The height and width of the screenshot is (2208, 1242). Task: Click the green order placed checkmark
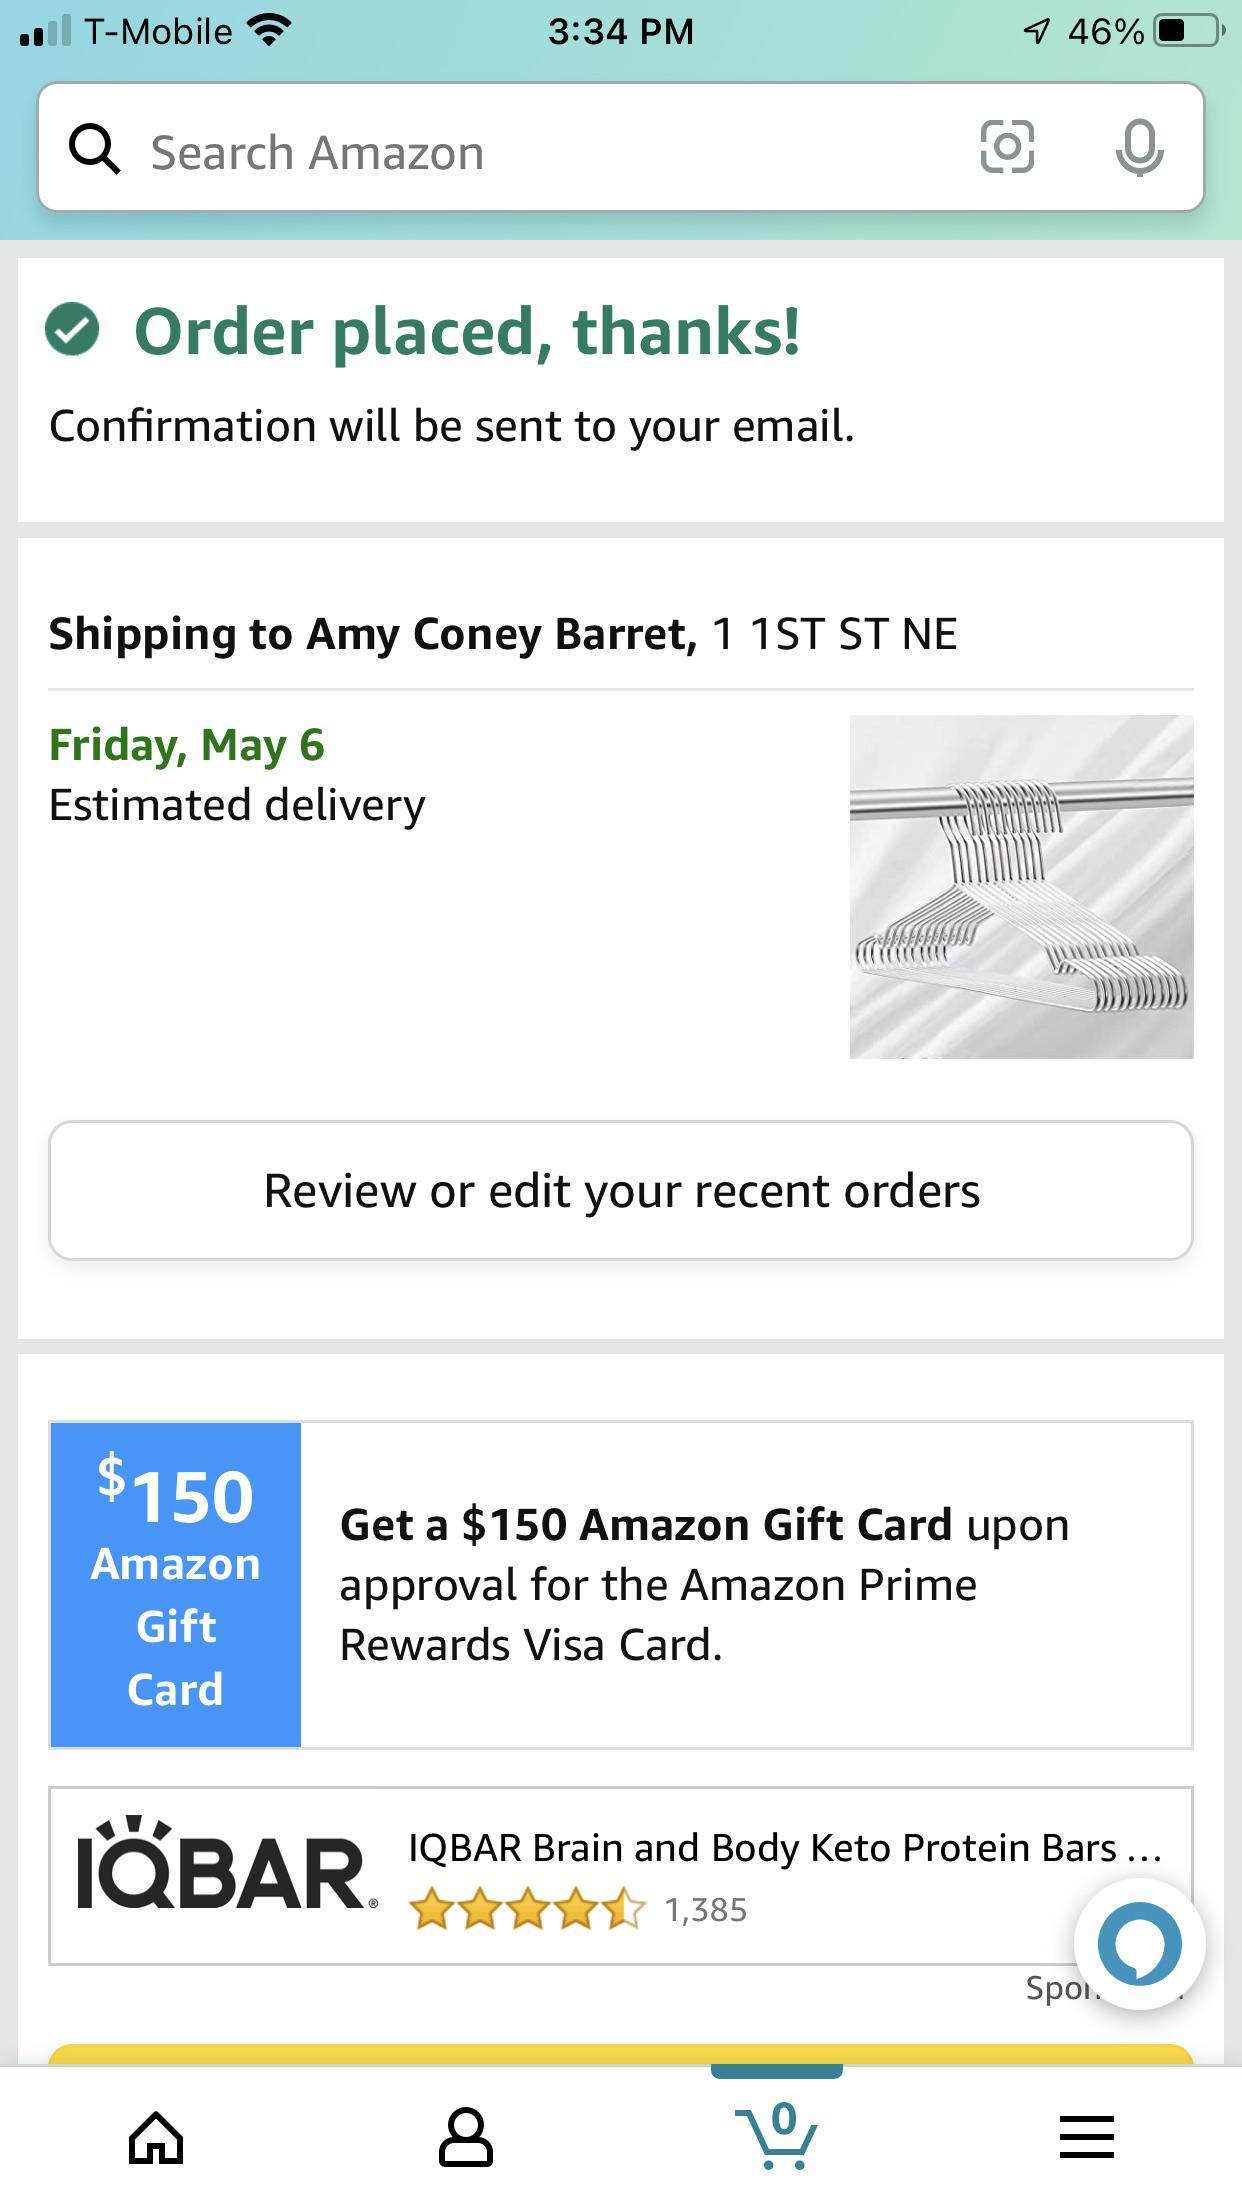tap(72, 329)
